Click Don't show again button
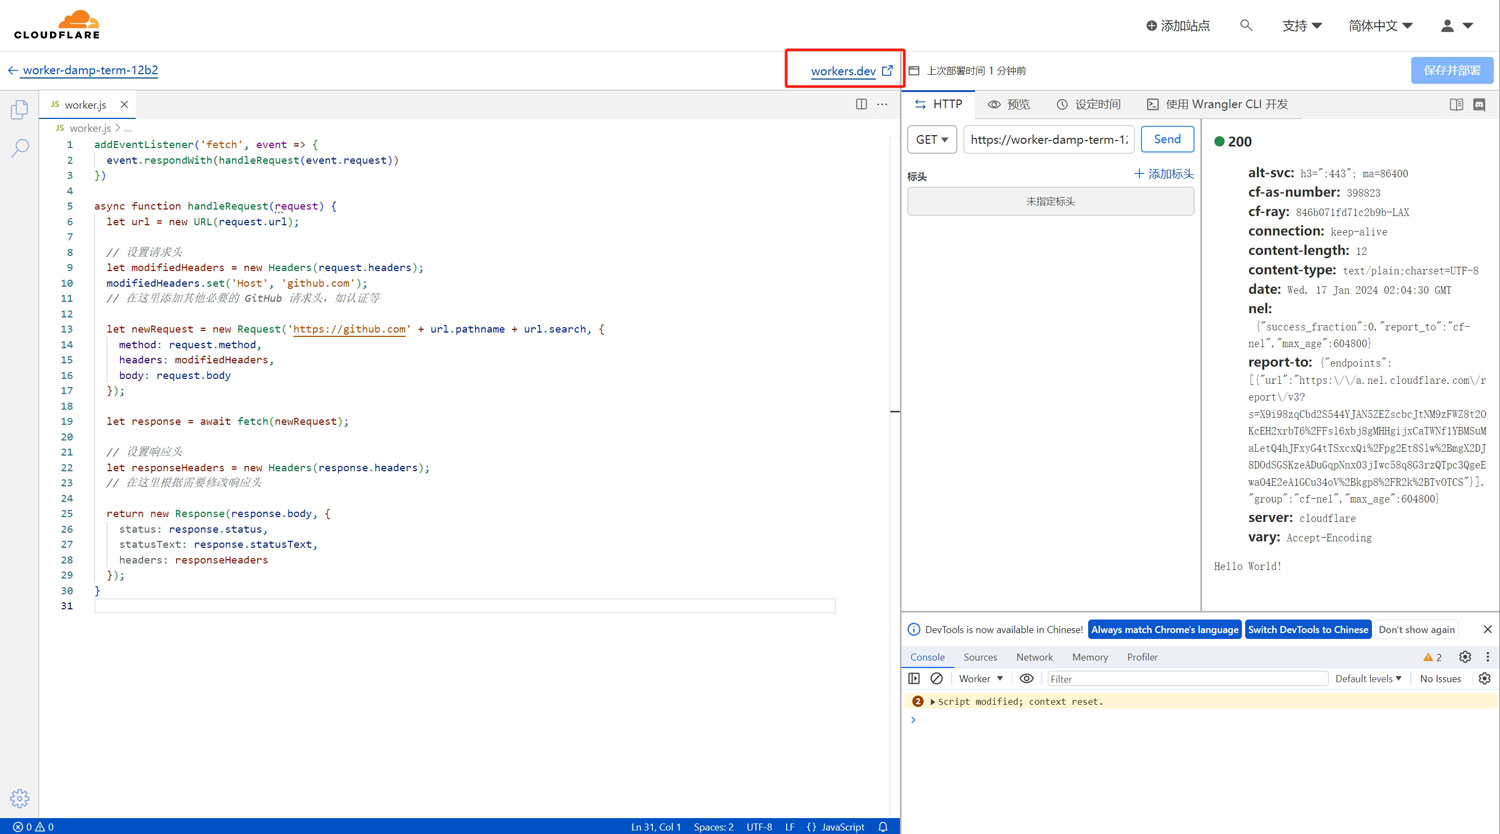Image resolution: width=1500 pixels, height=834 pixels. [x=1416, y=629]
